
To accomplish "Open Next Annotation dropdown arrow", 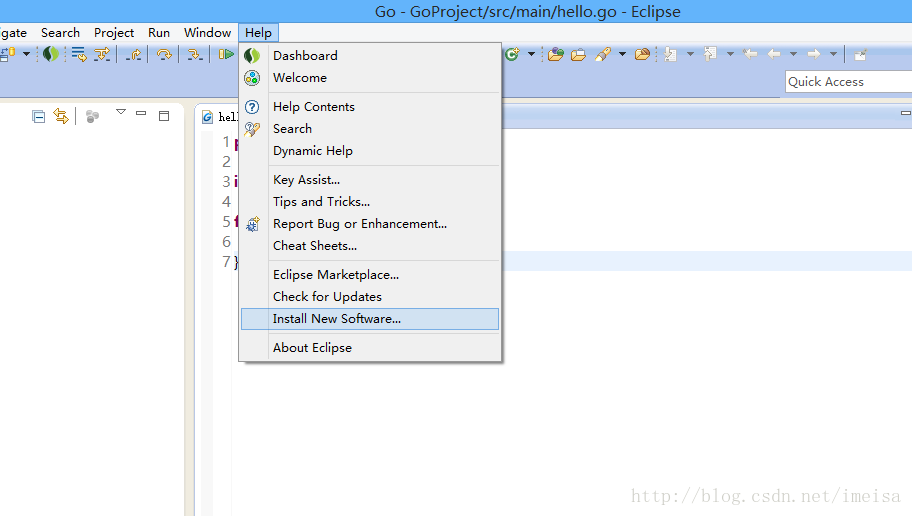I will tap(690, 54).
